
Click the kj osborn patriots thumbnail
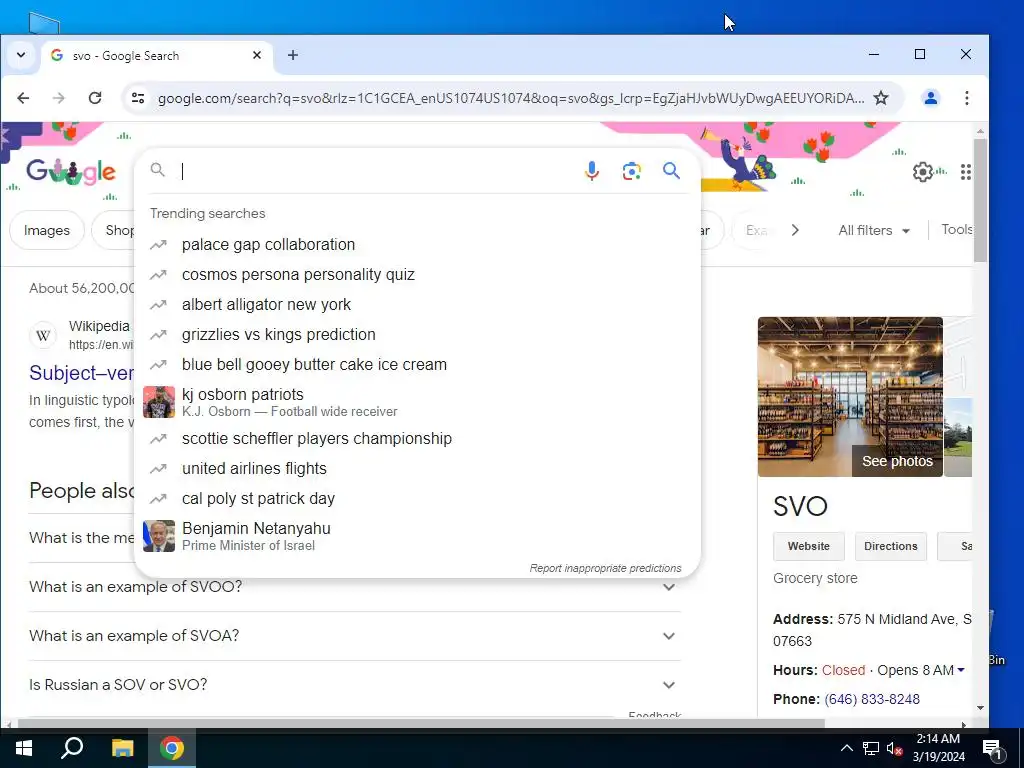[x=159, y=402]
